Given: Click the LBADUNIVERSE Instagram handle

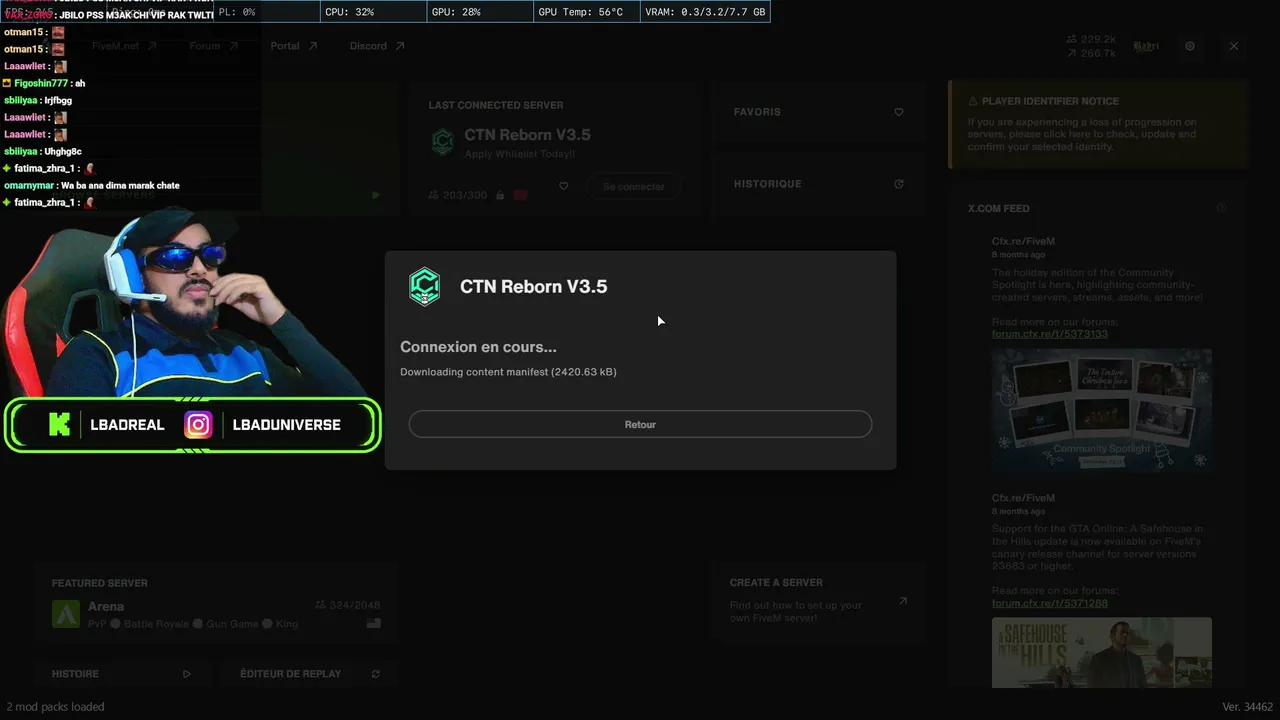Looking at the screenshot, I should click(286, 425).
